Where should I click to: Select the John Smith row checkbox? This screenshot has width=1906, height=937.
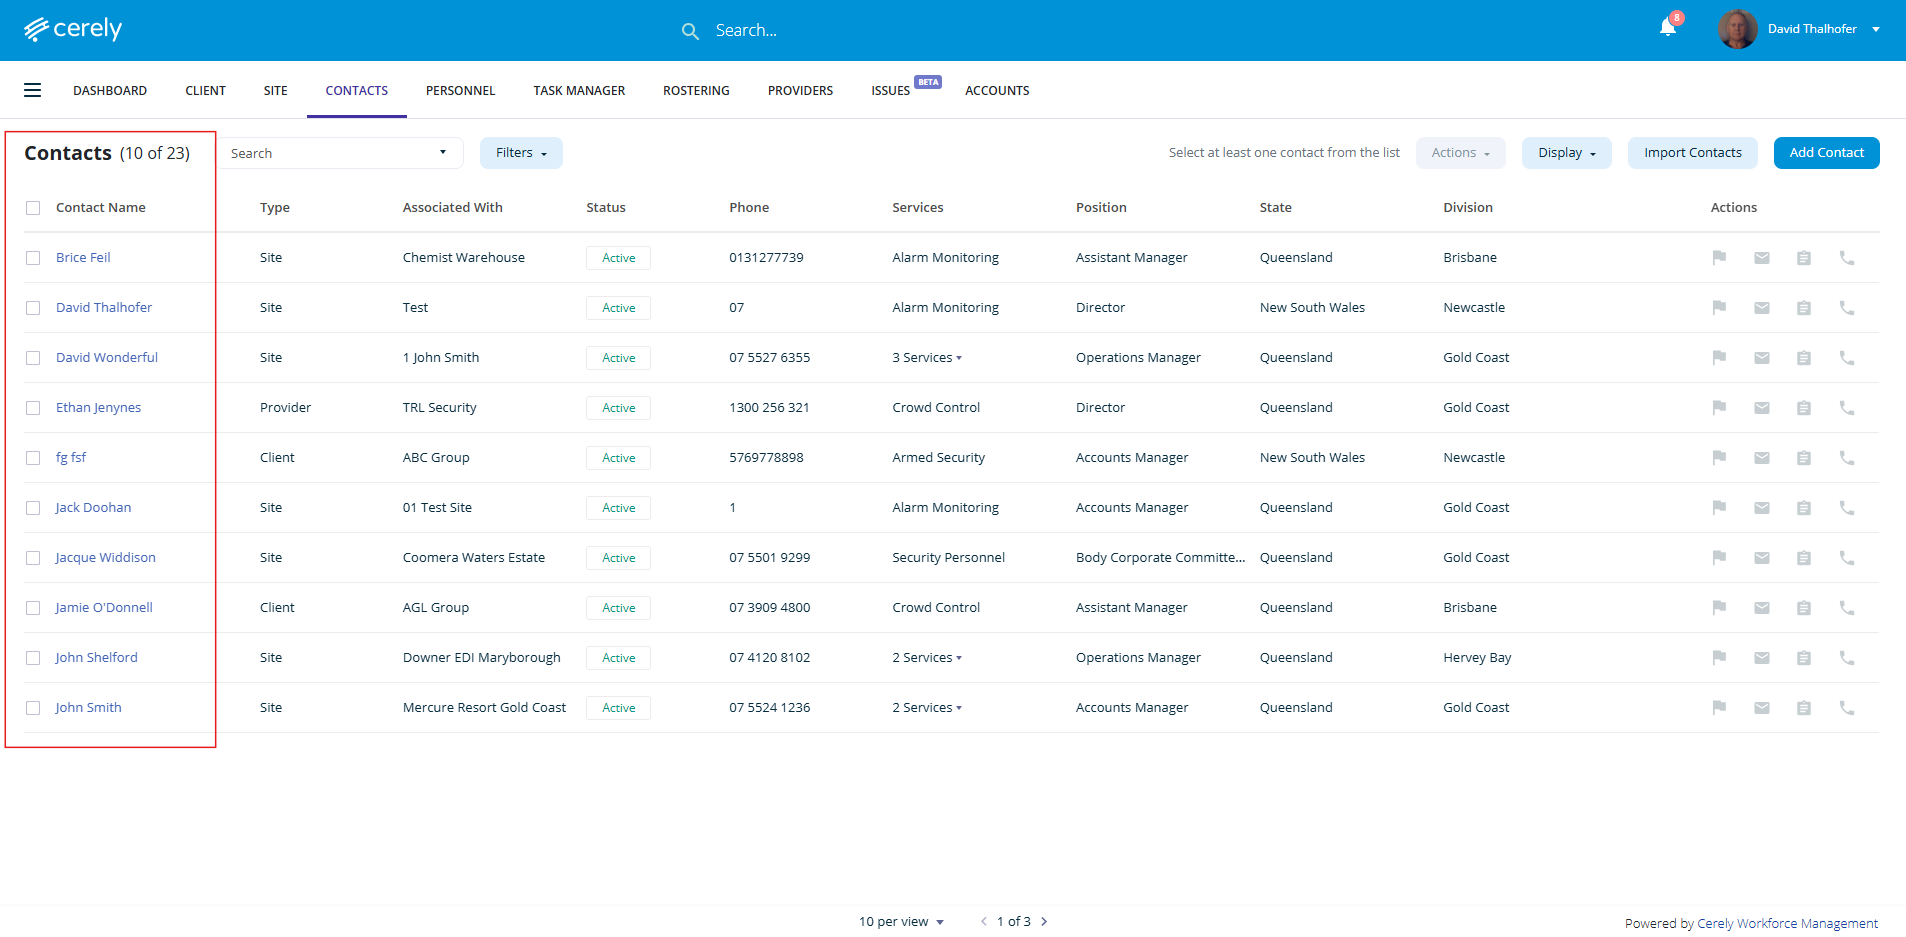tap(33, 708)
